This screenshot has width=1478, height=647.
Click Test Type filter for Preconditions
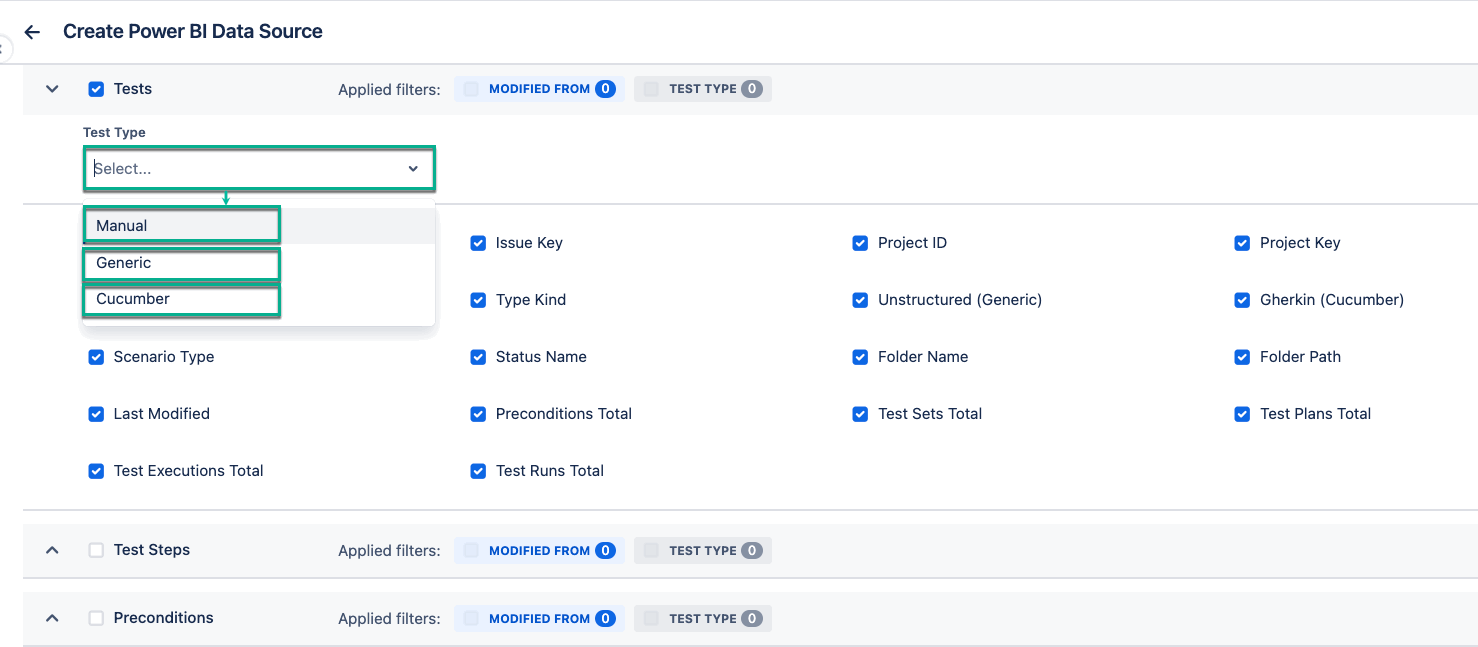[x=702, y=618]
